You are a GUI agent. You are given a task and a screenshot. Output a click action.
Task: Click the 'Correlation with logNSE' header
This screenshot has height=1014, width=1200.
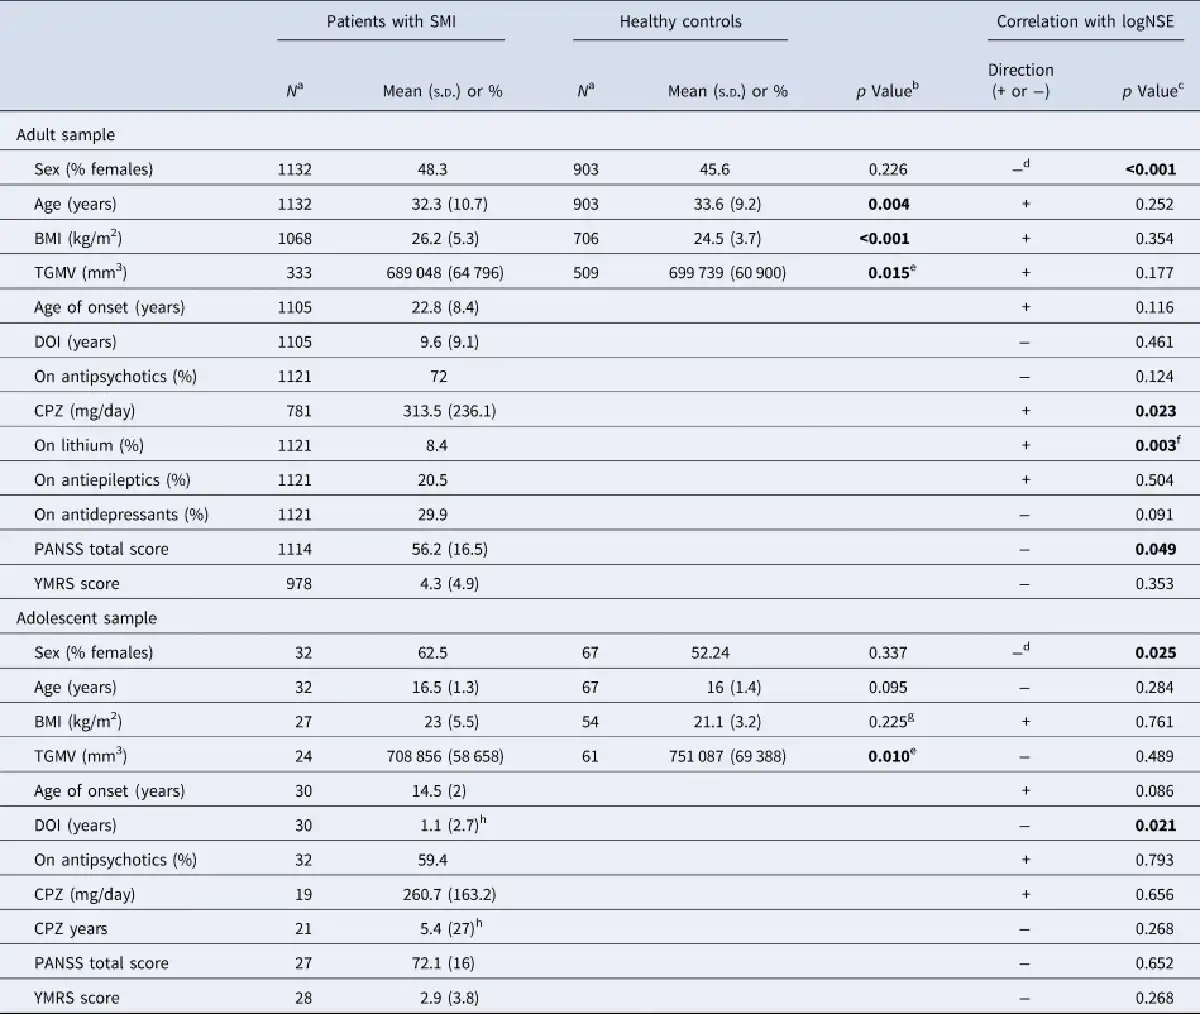tap(1085, 21)
